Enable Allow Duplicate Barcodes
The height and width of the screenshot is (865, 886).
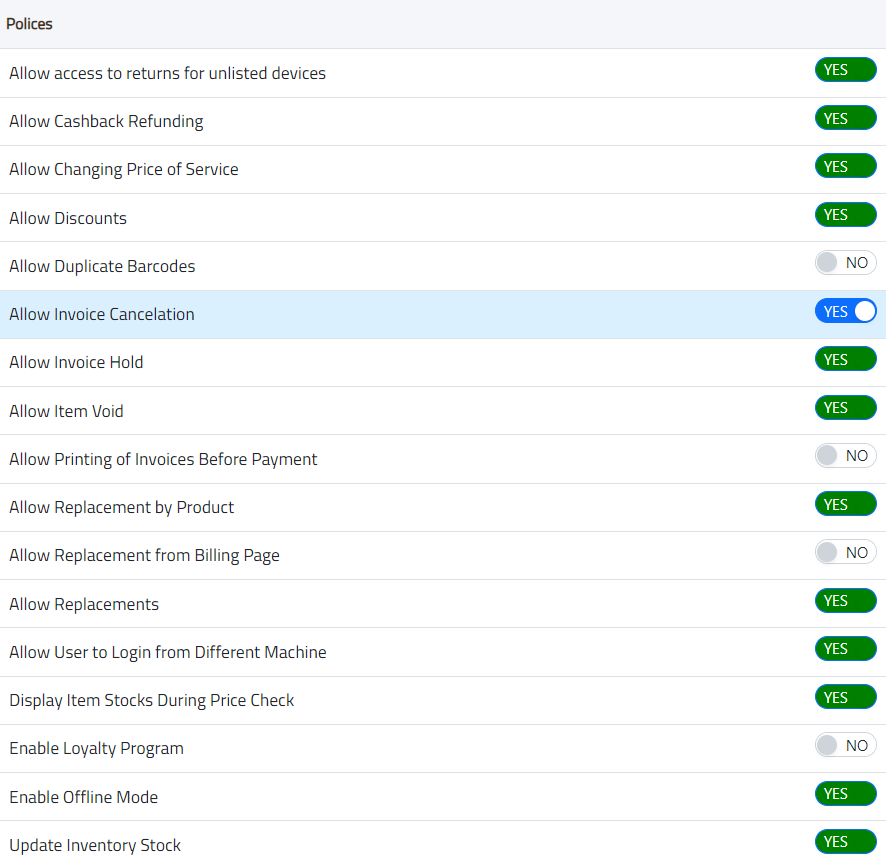845,263
